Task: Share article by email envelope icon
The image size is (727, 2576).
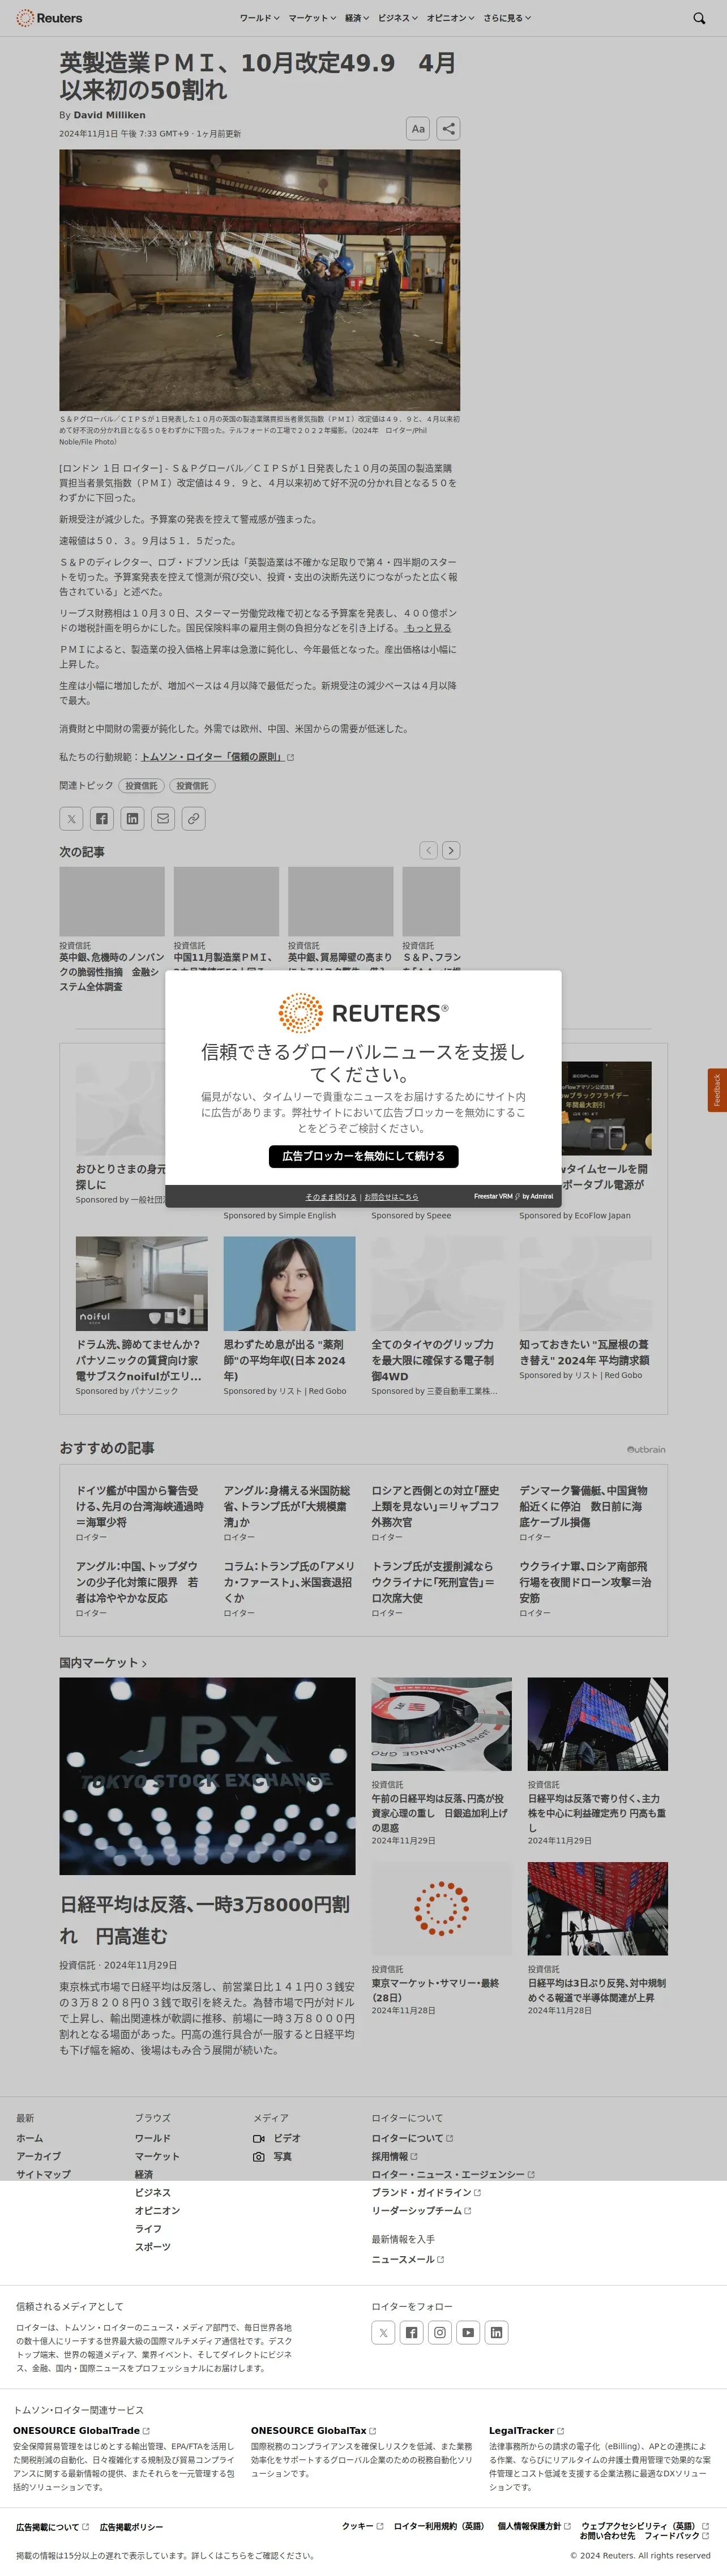Action: tap(163, 818)
